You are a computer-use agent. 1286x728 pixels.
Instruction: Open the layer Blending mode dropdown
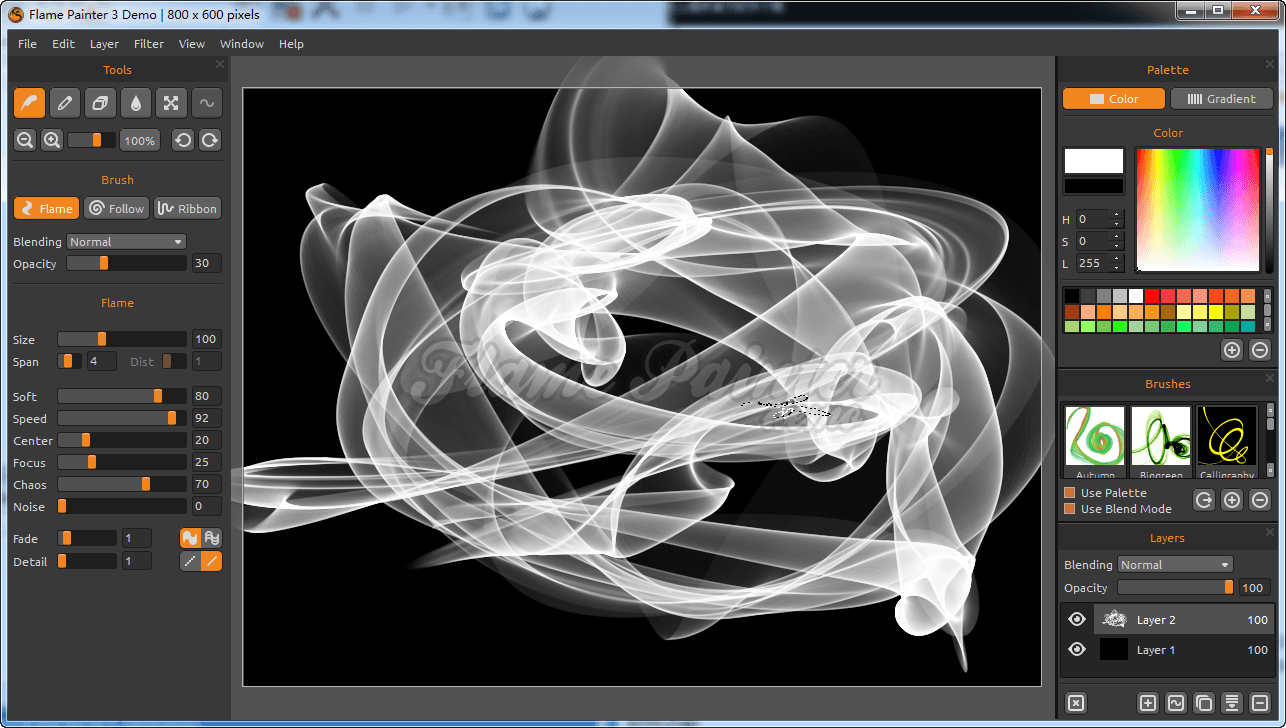pyautogui.click(x=1175, y=564)
